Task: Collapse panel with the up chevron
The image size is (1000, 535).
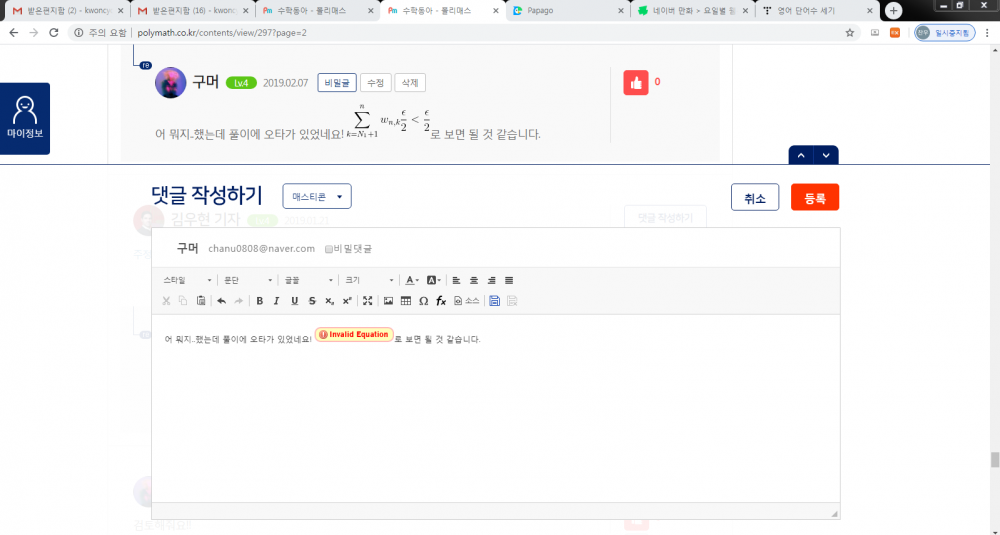Action: click(x=801, y=156)
